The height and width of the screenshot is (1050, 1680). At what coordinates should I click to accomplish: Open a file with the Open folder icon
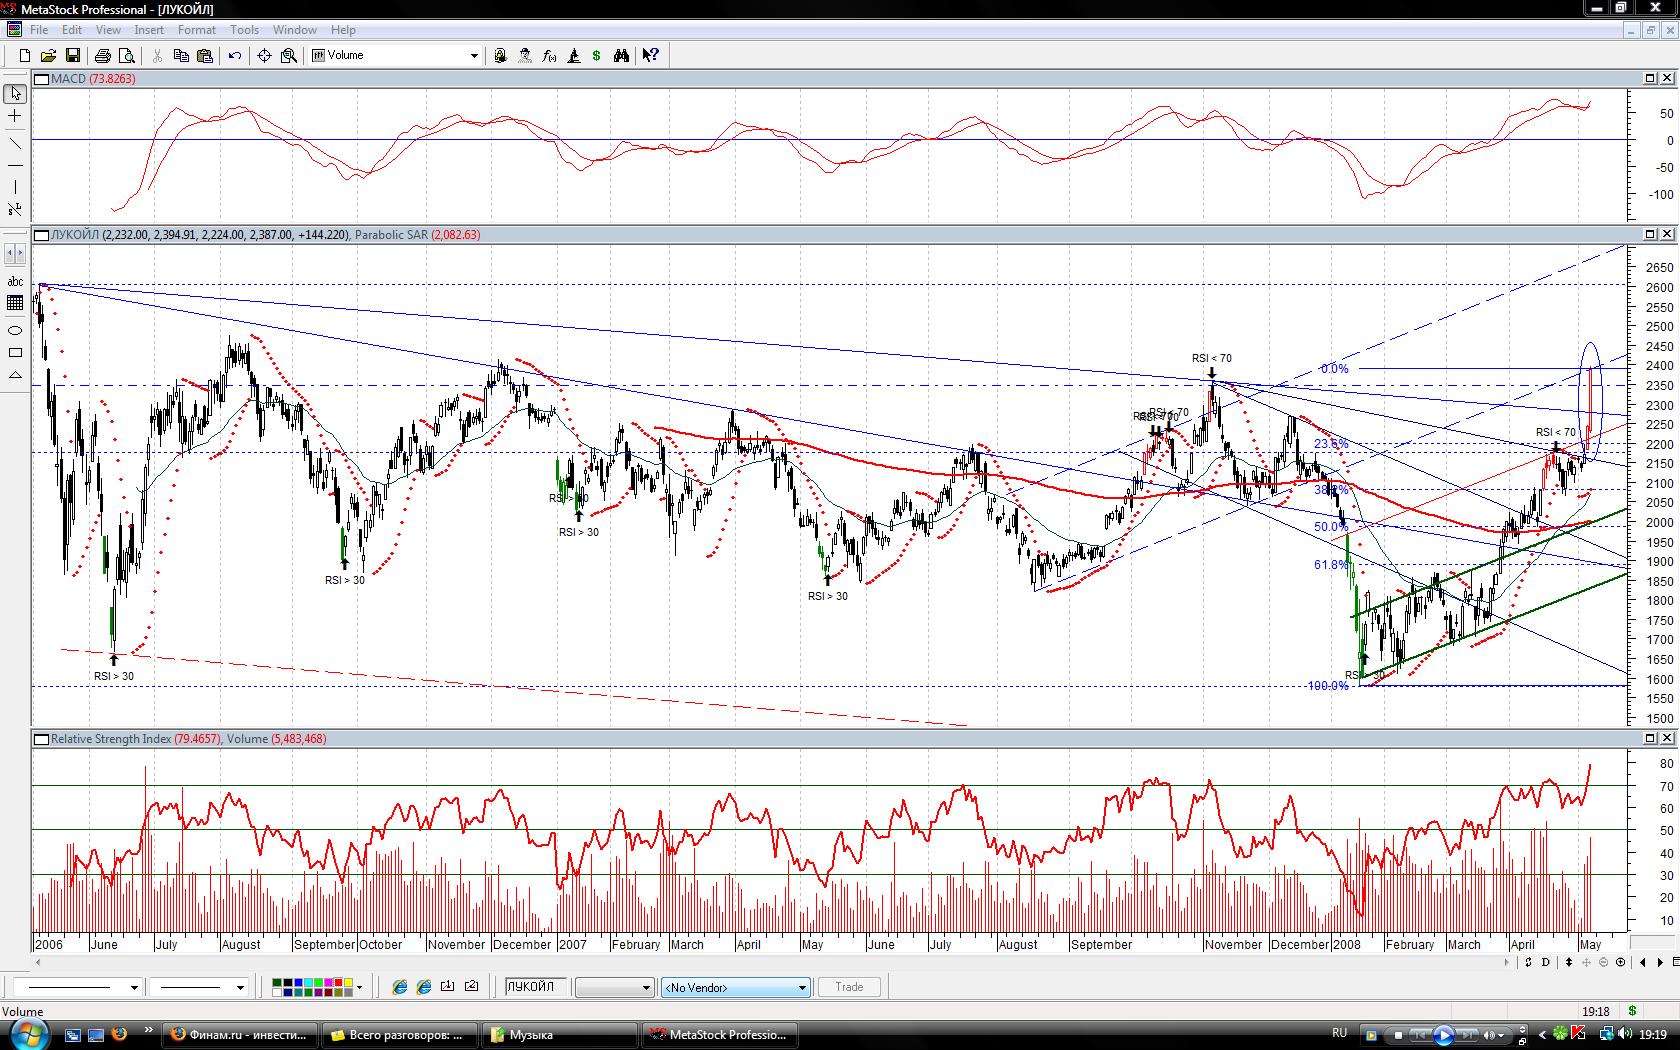(48, 56)
